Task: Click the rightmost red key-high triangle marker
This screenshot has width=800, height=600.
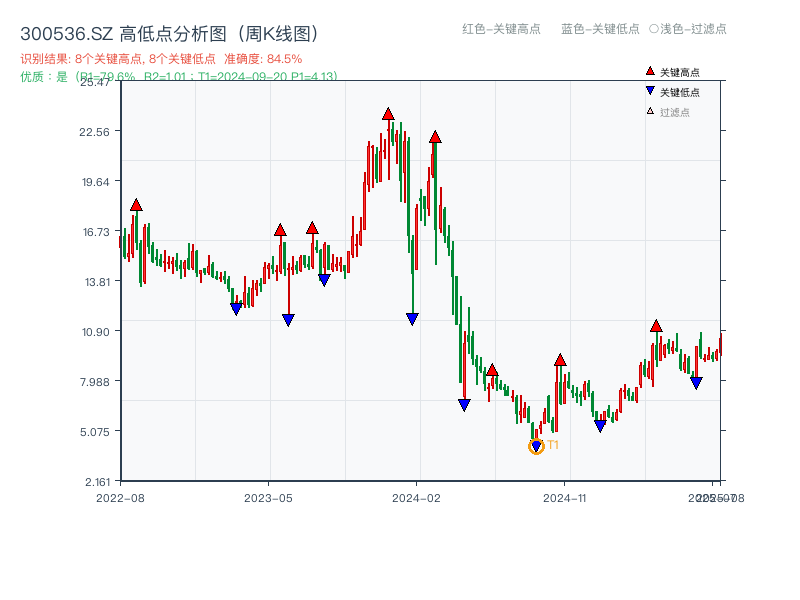Action: (x=657, y=325)
